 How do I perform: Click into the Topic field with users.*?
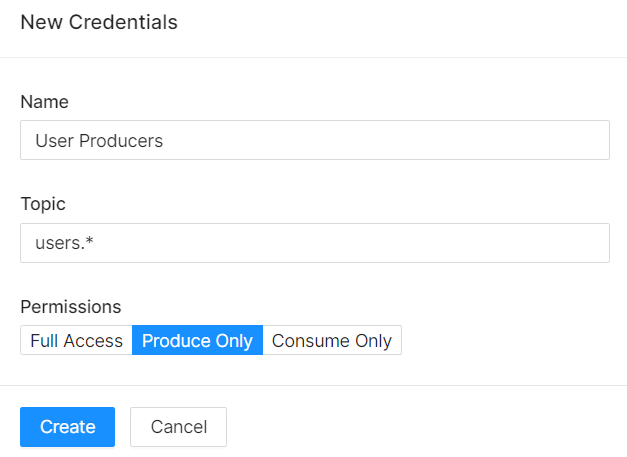tap(315, 243)
